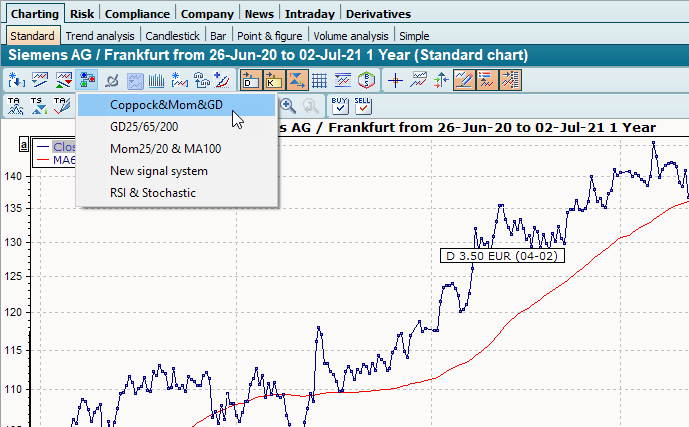Screen dimensions: 689x427
Task: Toggle the K marker display button
Action: [274, 80]
